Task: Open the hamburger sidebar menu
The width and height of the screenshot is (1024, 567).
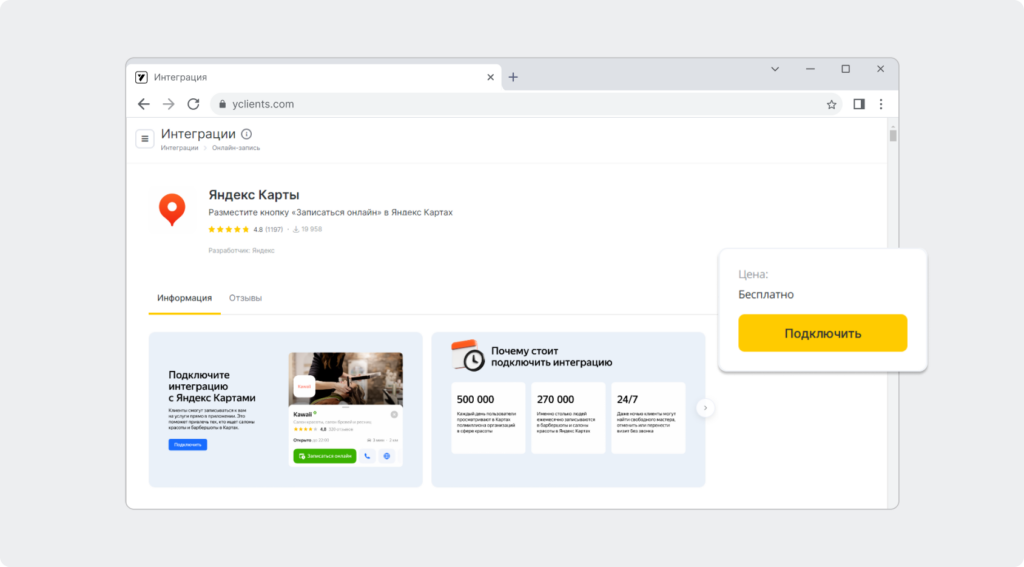Action: (x=145, y=138)
